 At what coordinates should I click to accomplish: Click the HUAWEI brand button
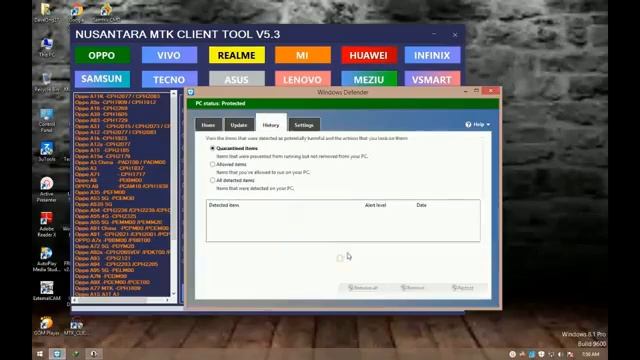(369, 56)
